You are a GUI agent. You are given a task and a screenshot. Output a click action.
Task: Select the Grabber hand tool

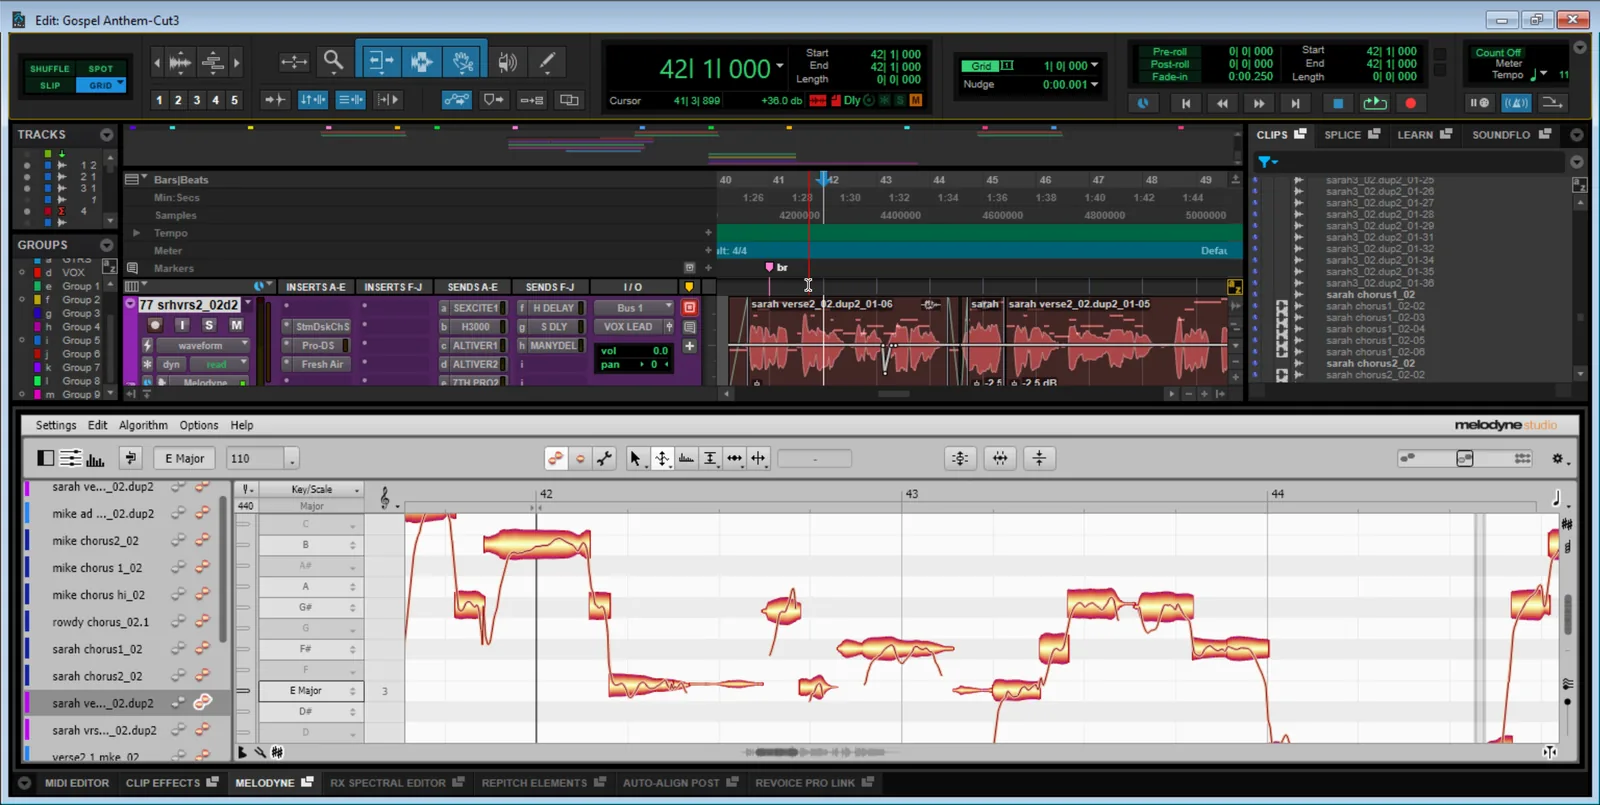(463, 62)
